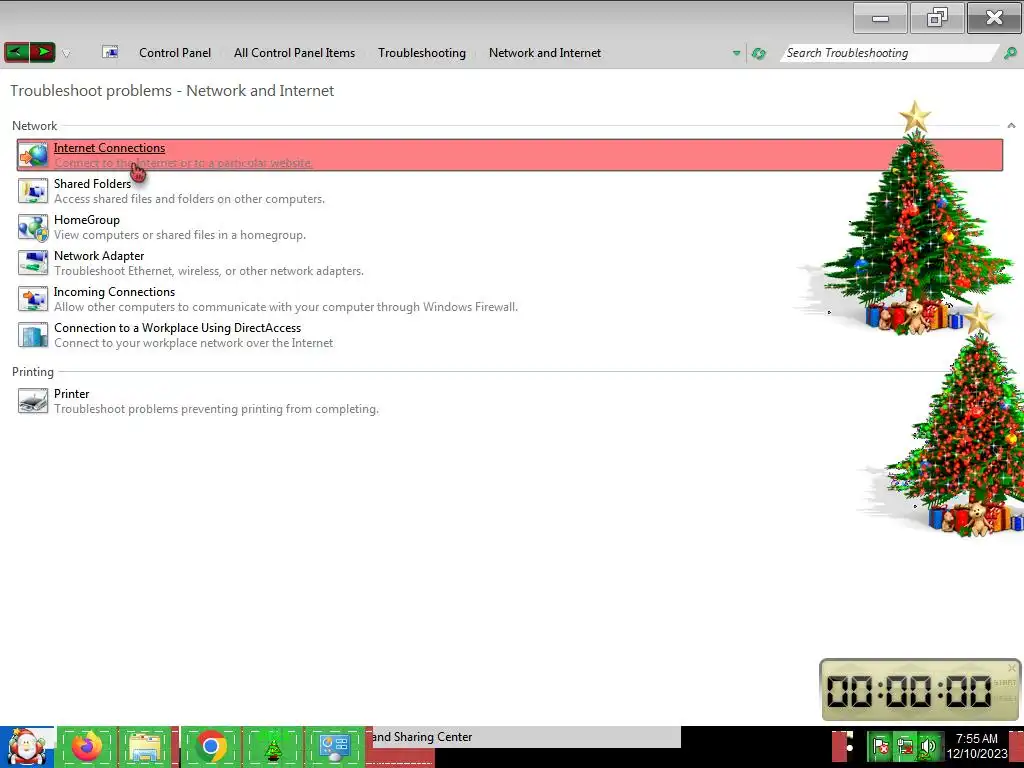This screenshot has width=1024, height=768.
Task: Open Firefox from the taskbar
Action: pos(87,746)
